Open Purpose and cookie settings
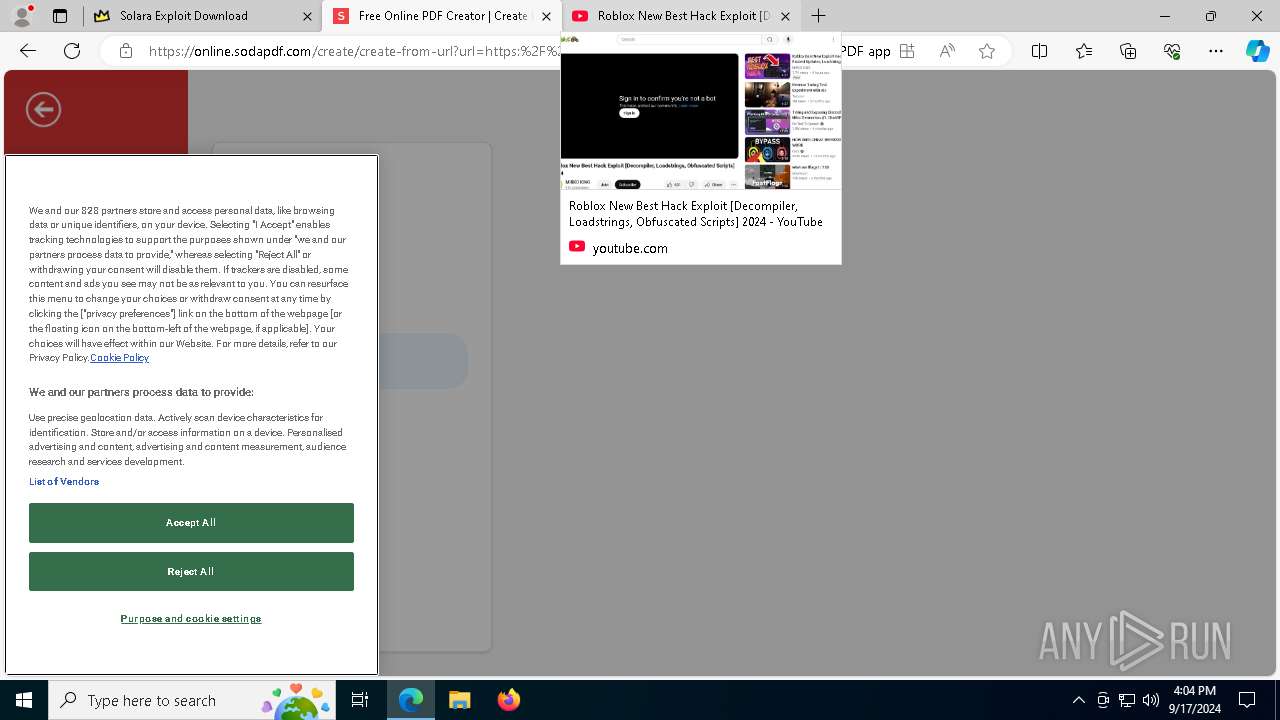This screenshot has height=720, width=1280. pos(191,619)
